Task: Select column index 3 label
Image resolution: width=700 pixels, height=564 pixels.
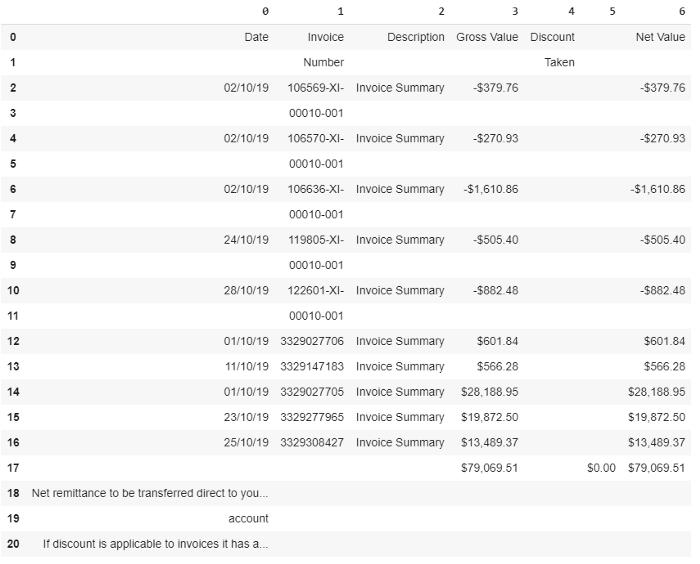Action: click(515, 12)
